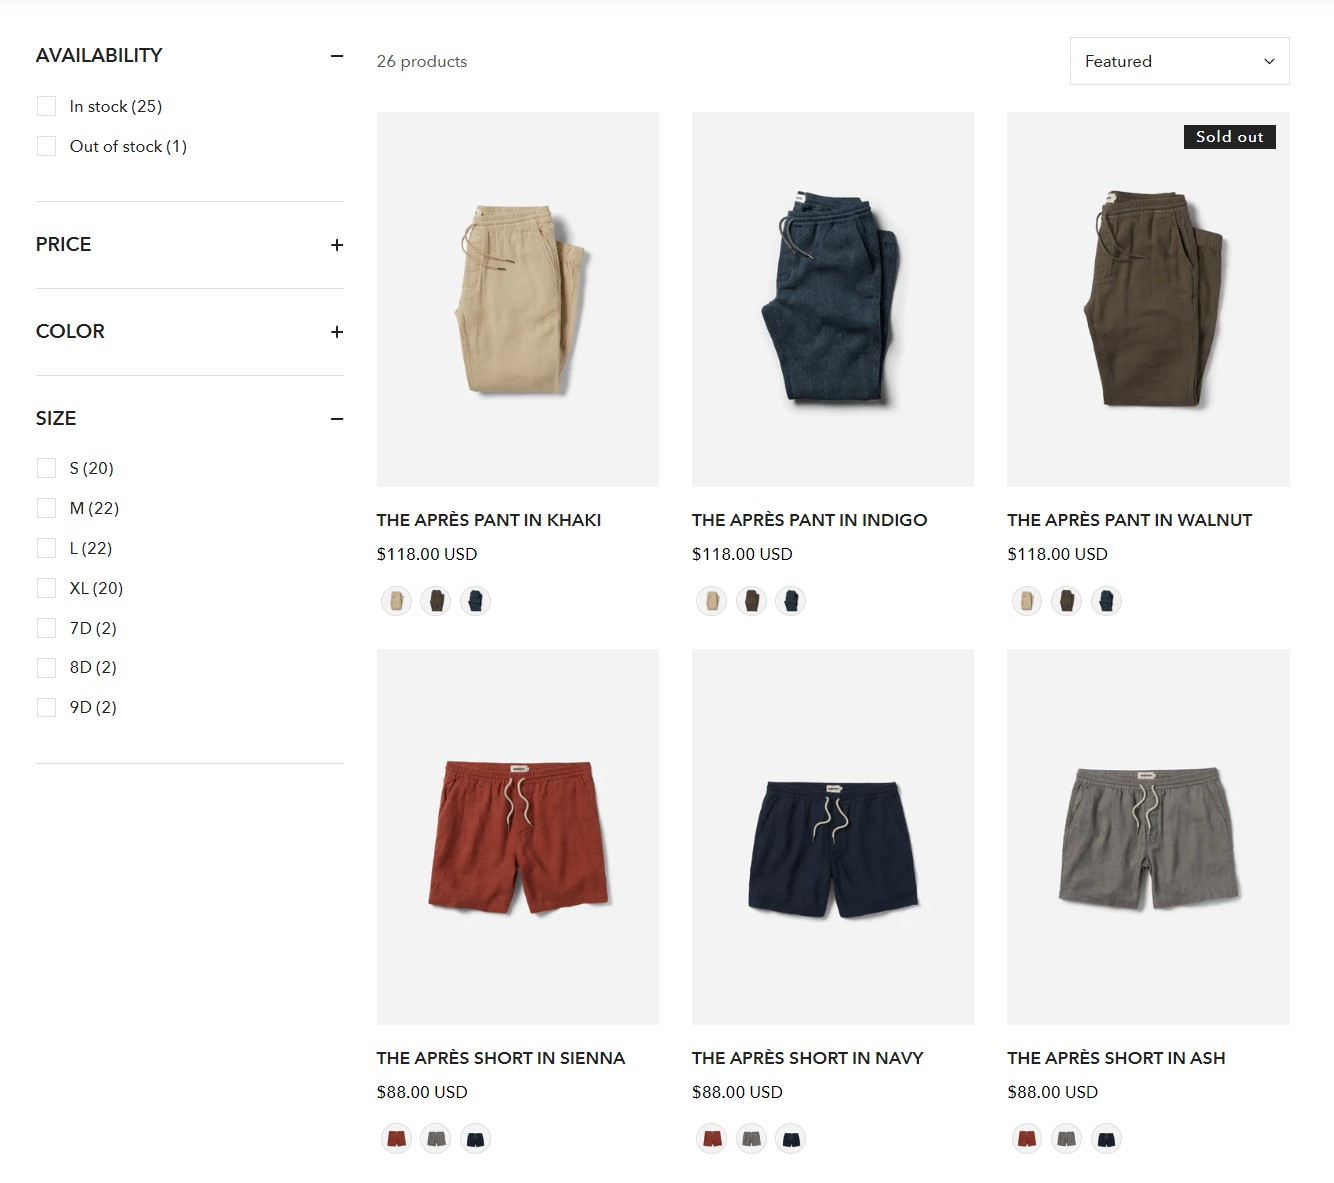The image size is (1334, 1183).
Task: Select the walnut swatch under Après Pant in Khaki
Action: click(x=435, y=600)
